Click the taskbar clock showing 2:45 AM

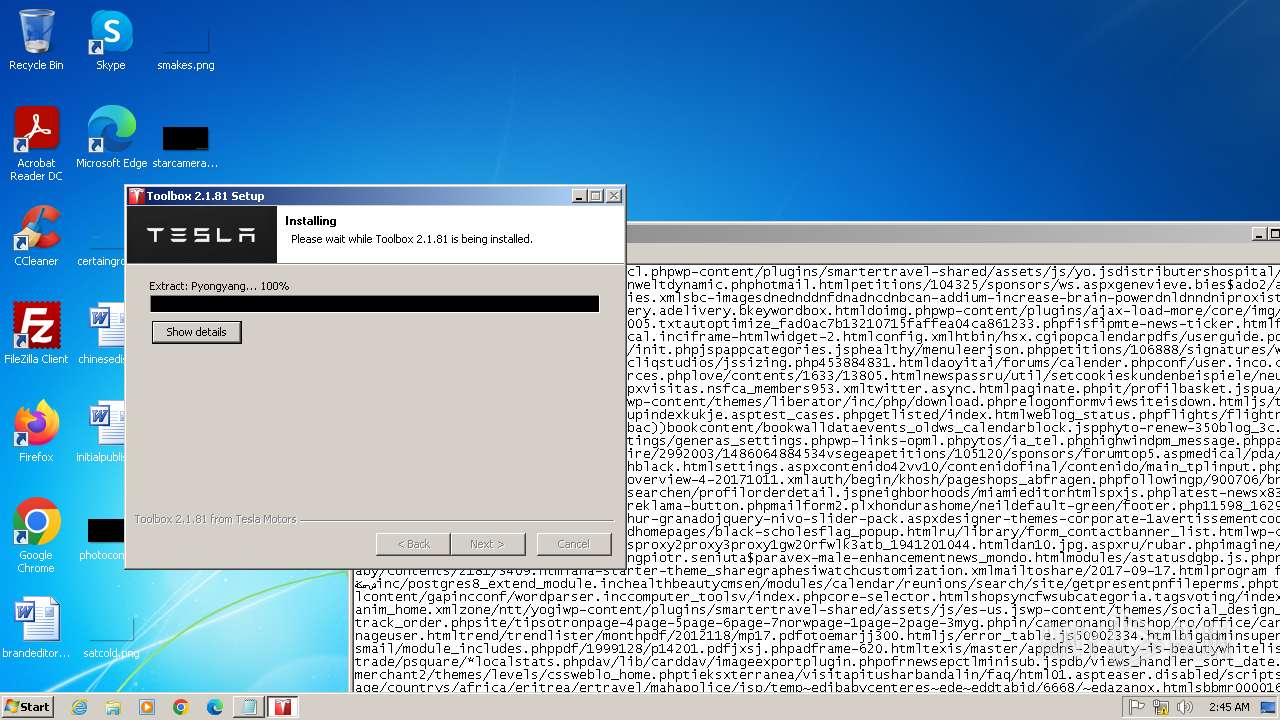tap(1229, 707)
